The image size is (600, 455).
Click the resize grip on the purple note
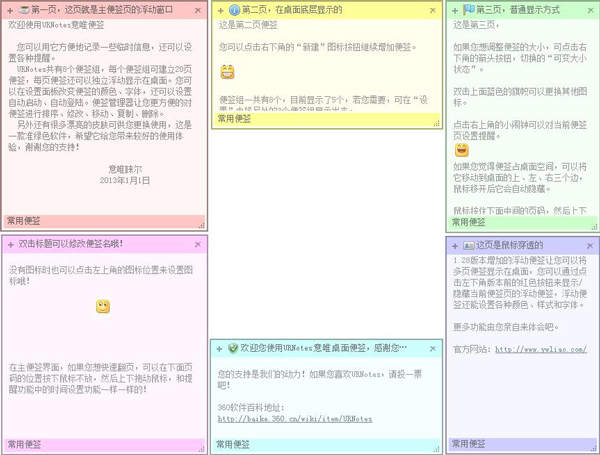[594, 448]
